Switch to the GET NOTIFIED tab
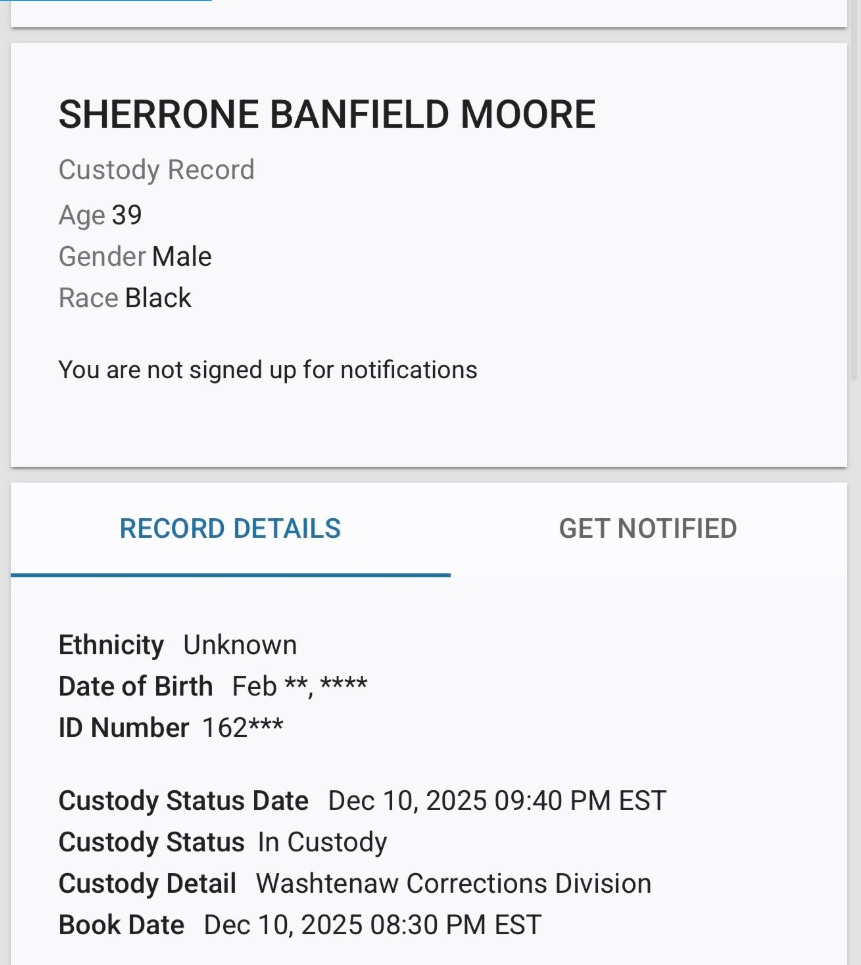This screenshot has width=861, height=965. coord(648,528)
